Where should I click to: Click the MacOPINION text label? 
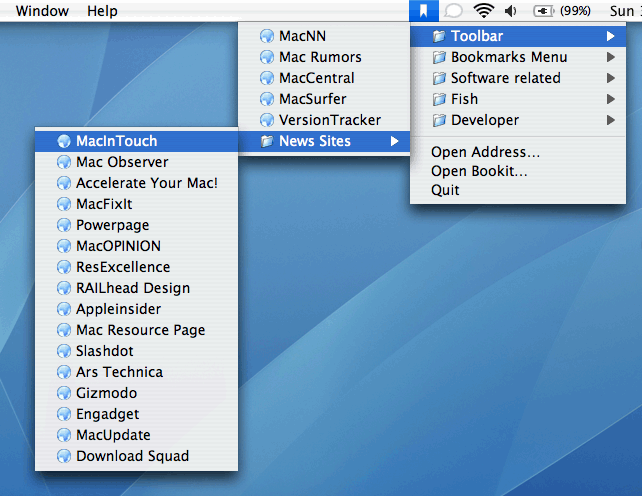[118, 246]
